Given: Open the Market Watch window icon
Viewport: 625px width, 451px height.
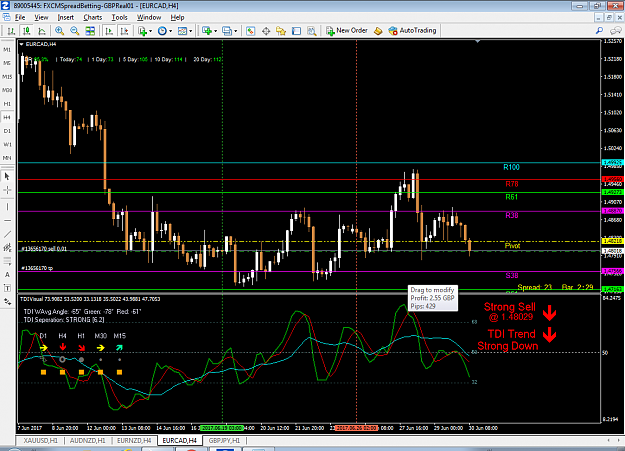Looking at the screenshot, I should (x=250, y=31).
